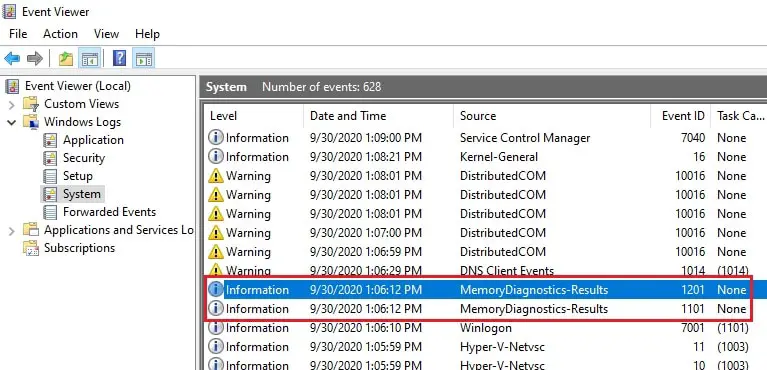Image resolution: width=767 pixels, height=370 pixels.
Task: Click the info icon of Kernel-General event
Action: coord(216,157)
